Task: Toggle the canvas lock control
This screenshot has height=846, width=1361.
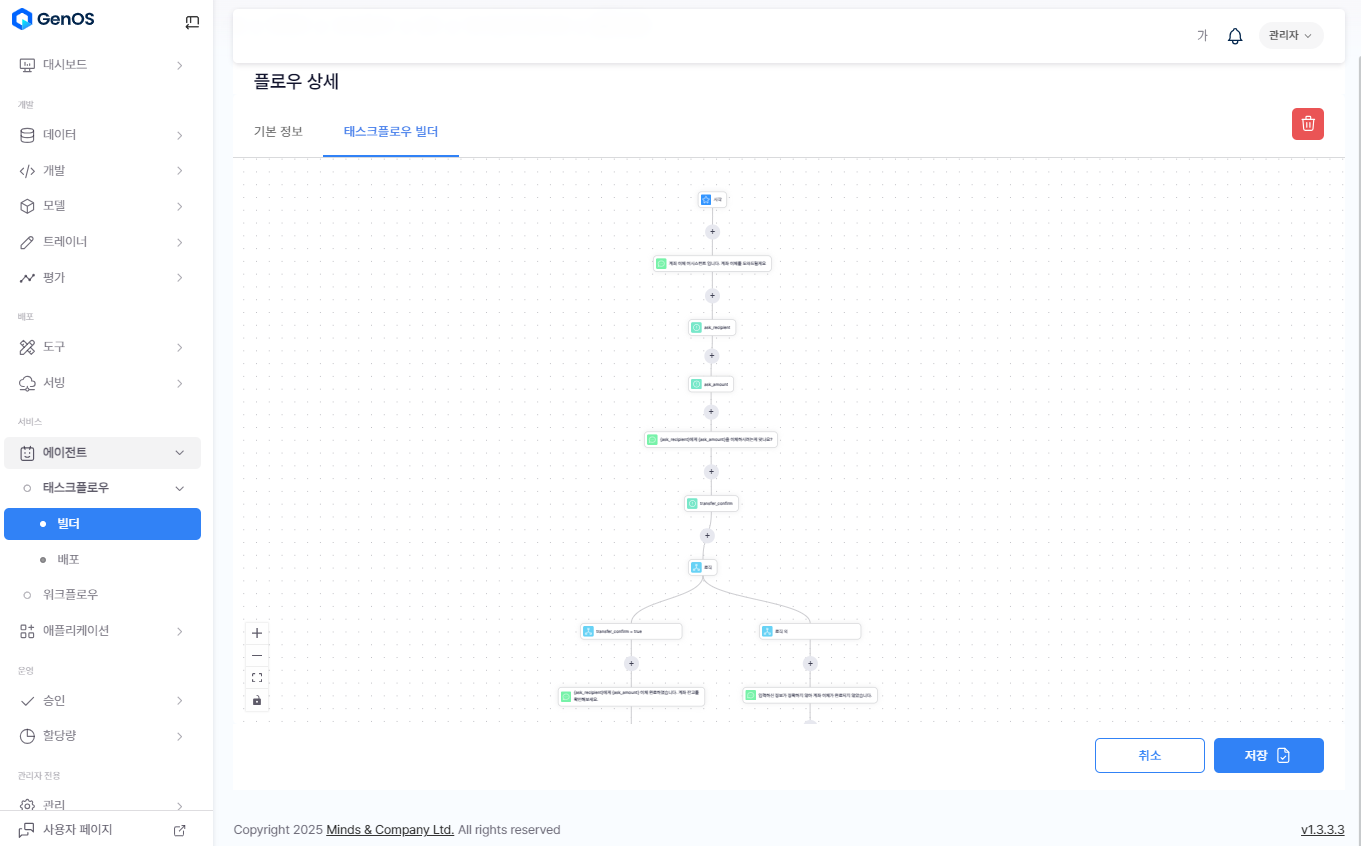Action: [257, 700]
